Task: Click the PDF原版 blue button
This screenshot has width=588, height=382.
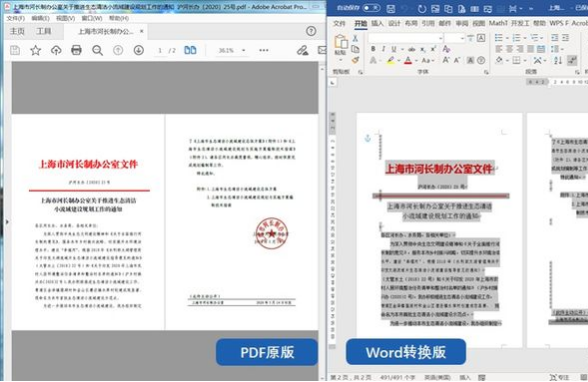Action: click(x=267, y=352)
